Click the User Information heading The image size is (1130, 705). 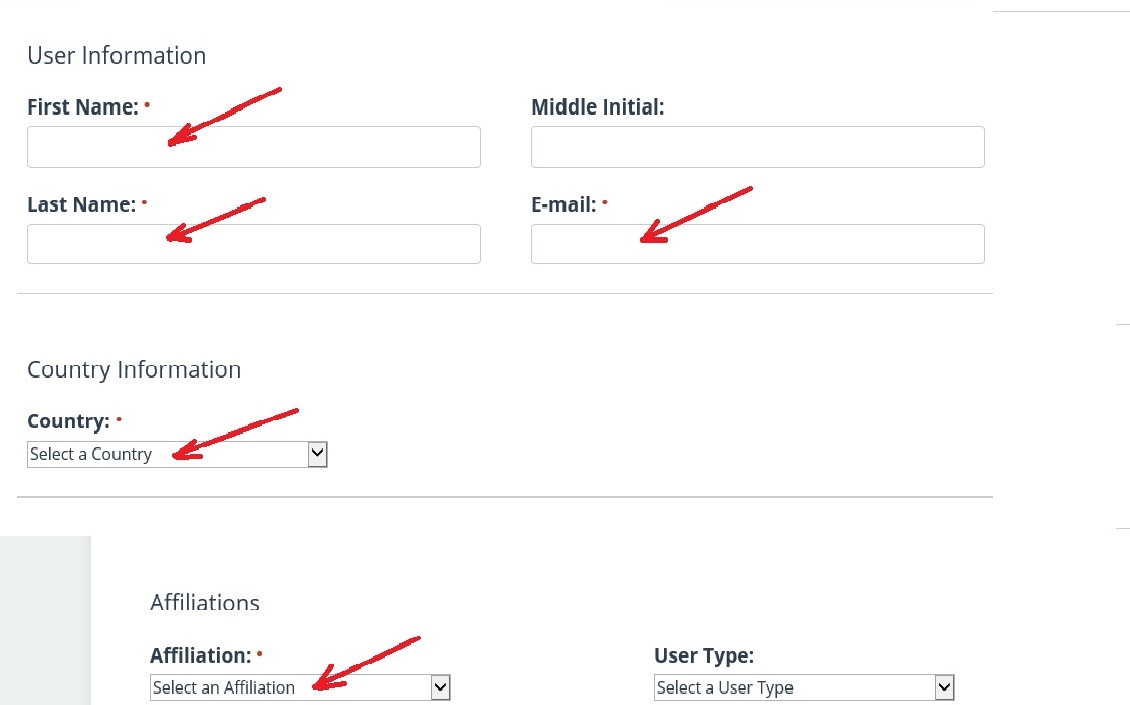click(x=116, y=56)
